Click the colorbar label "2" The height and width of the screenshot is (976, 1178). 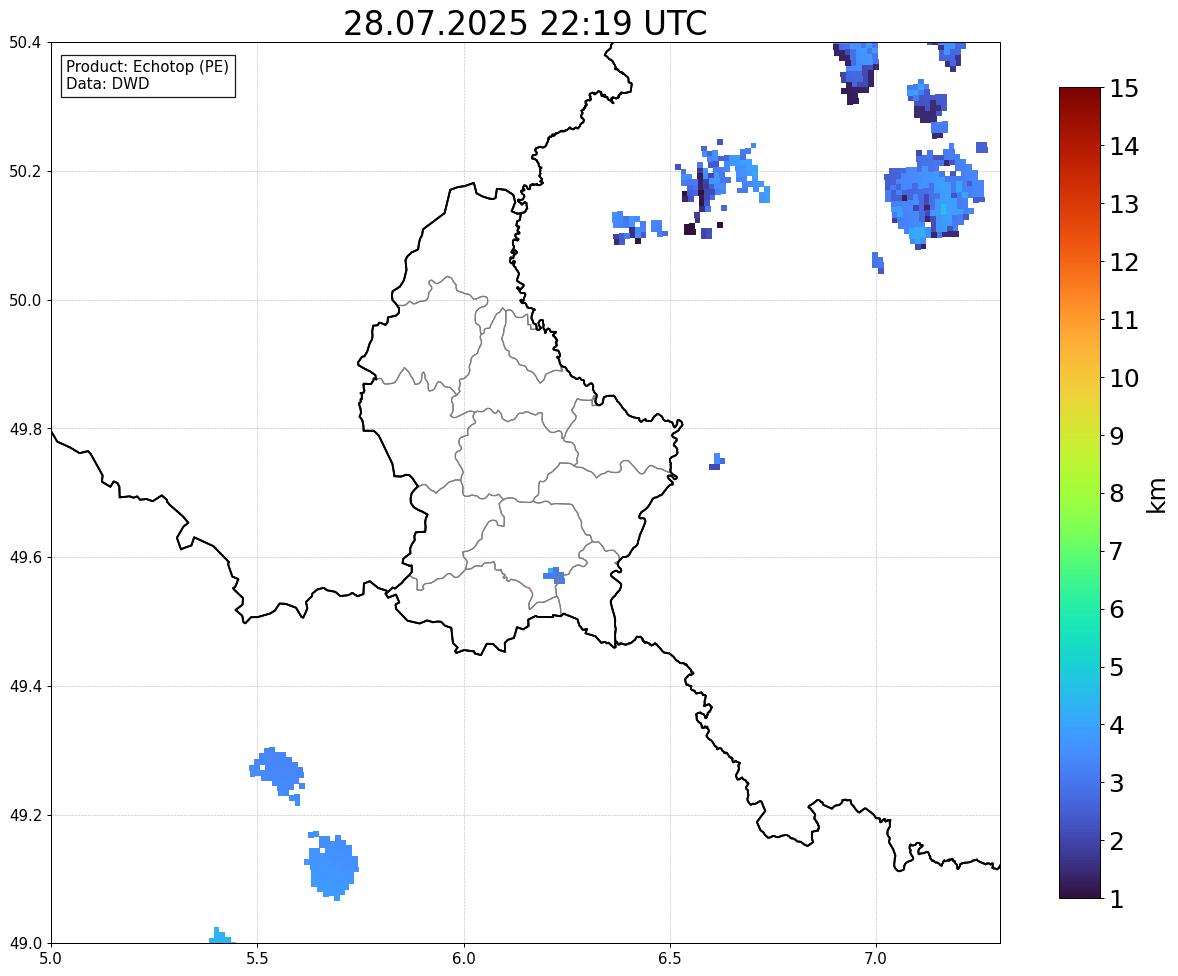click(1117, 841)
